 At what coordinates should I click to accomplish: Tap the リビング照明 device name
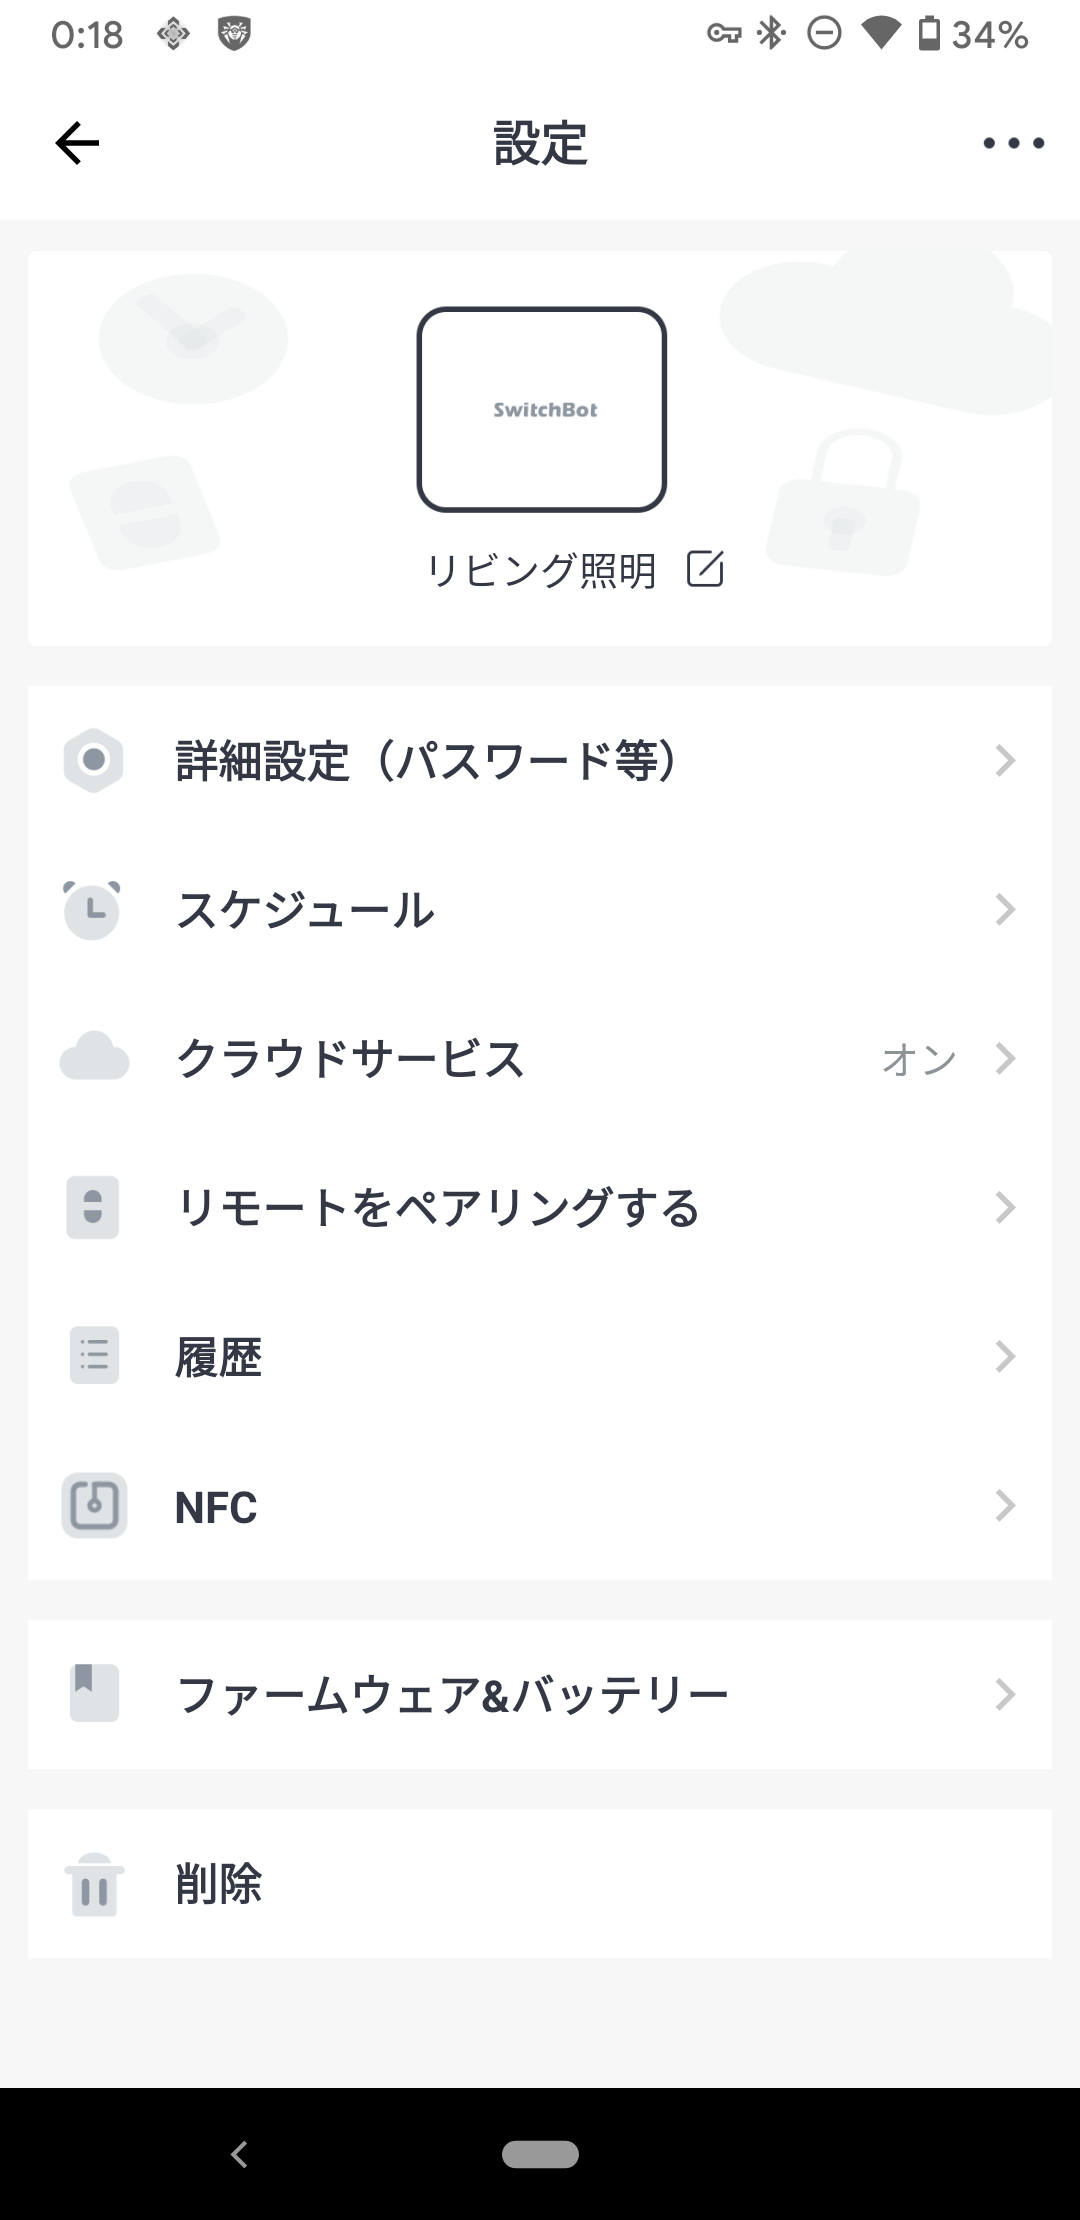[541, 571]
